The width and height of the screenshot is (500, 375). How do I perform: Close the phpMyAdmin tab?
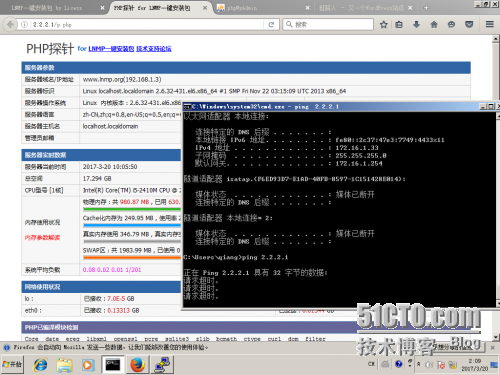(307, 8)
